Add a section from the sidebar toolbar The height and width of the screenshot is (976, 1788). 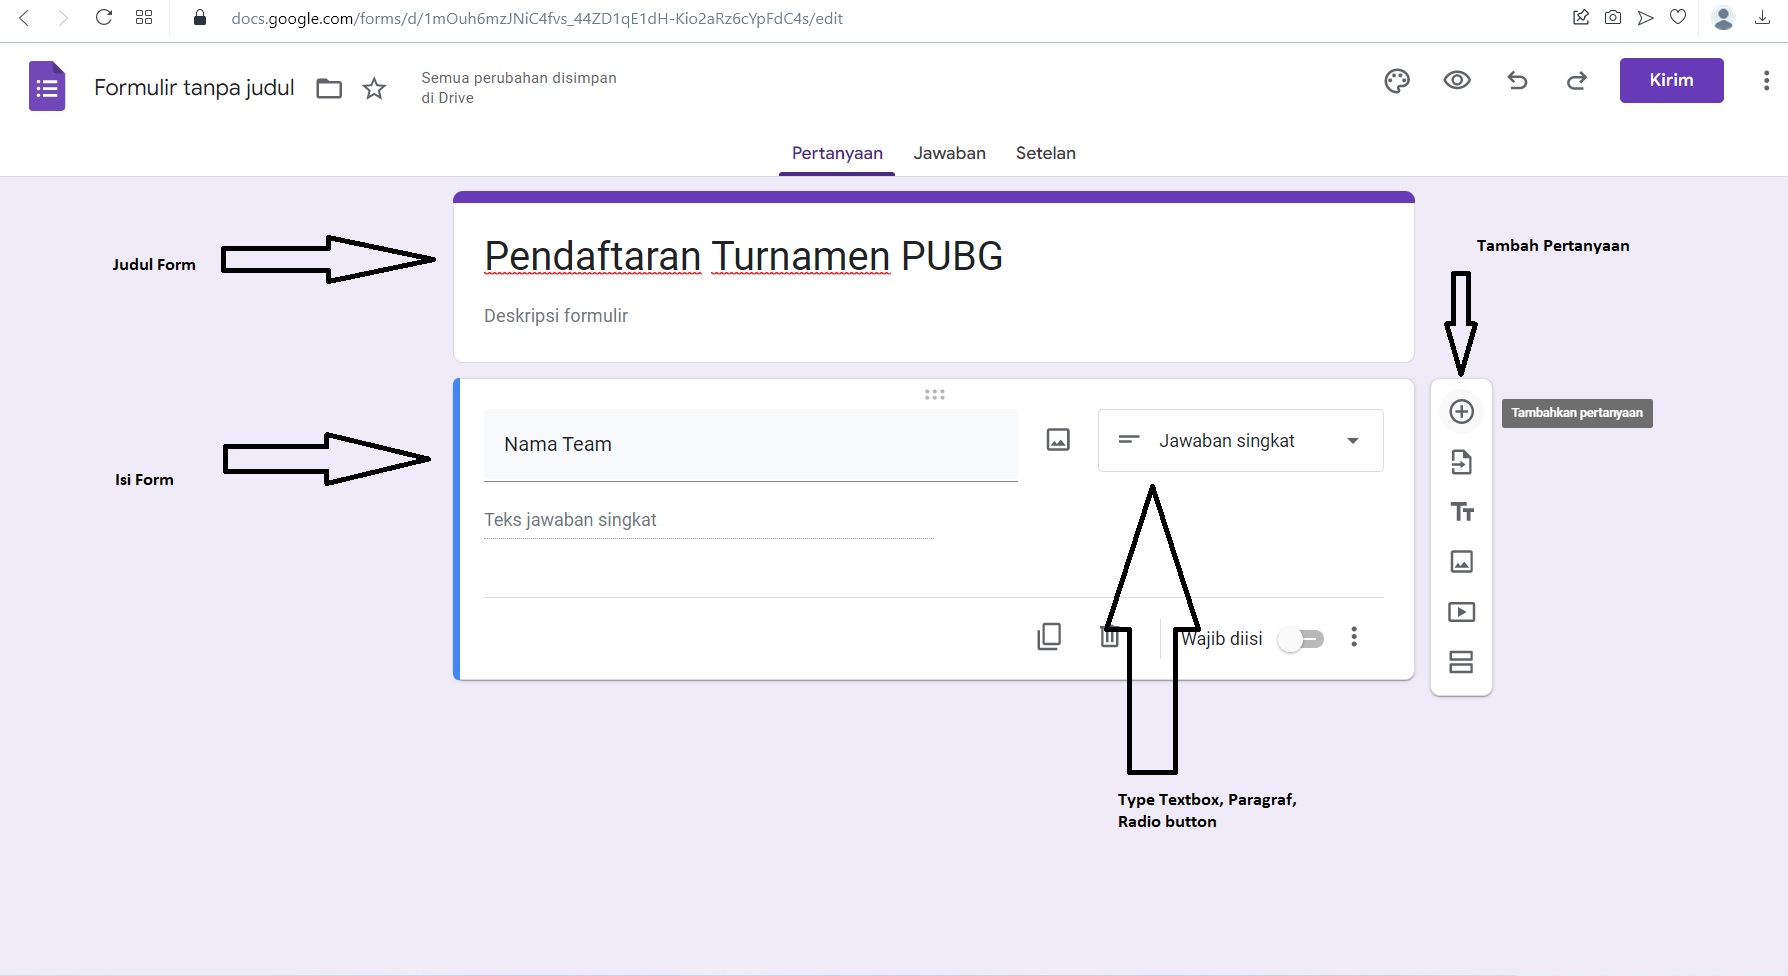(1461, 662)
